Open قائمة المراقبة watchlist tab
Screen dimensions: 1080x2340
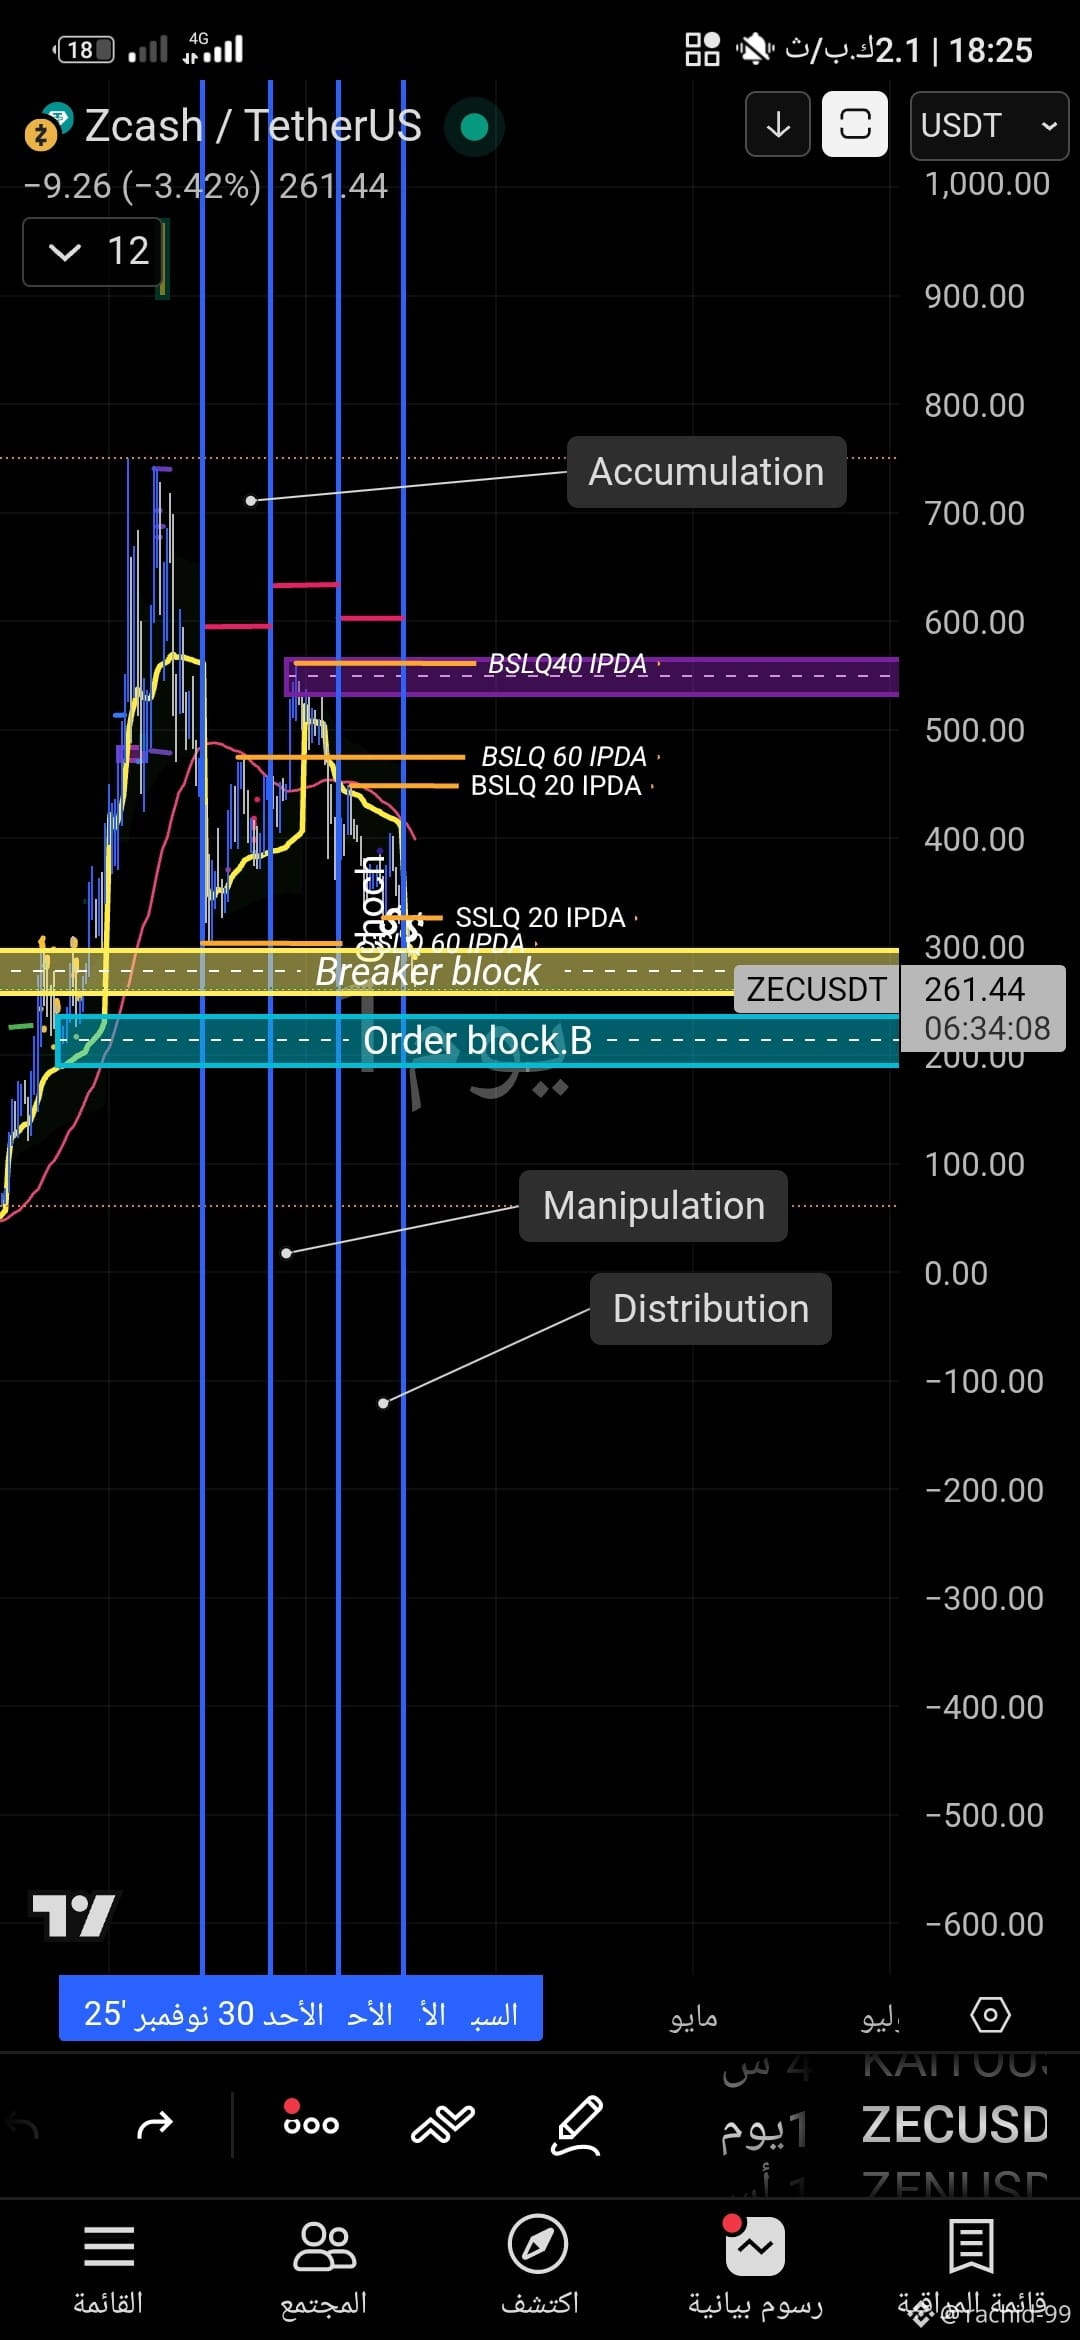point(971,2268)
